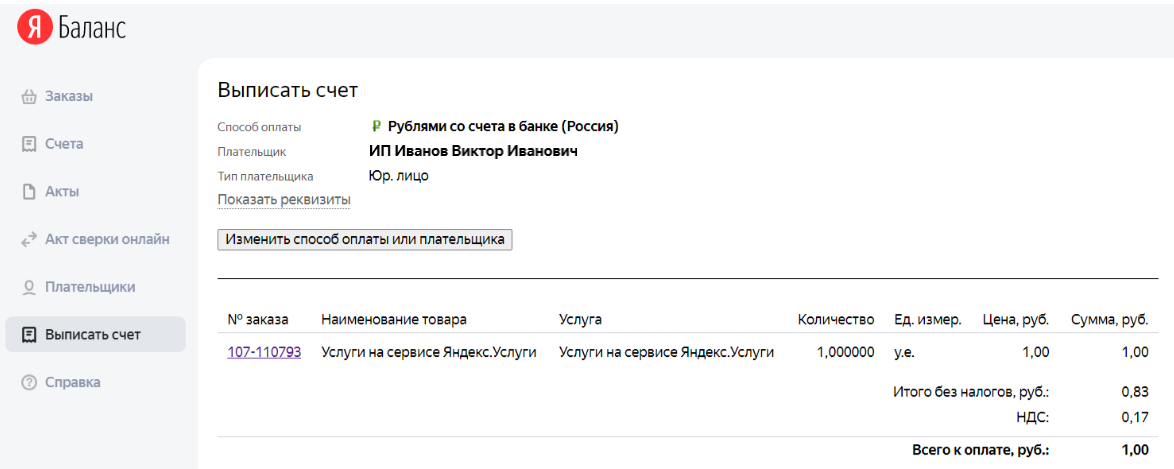Click the Yandex Balance logo

72,28
